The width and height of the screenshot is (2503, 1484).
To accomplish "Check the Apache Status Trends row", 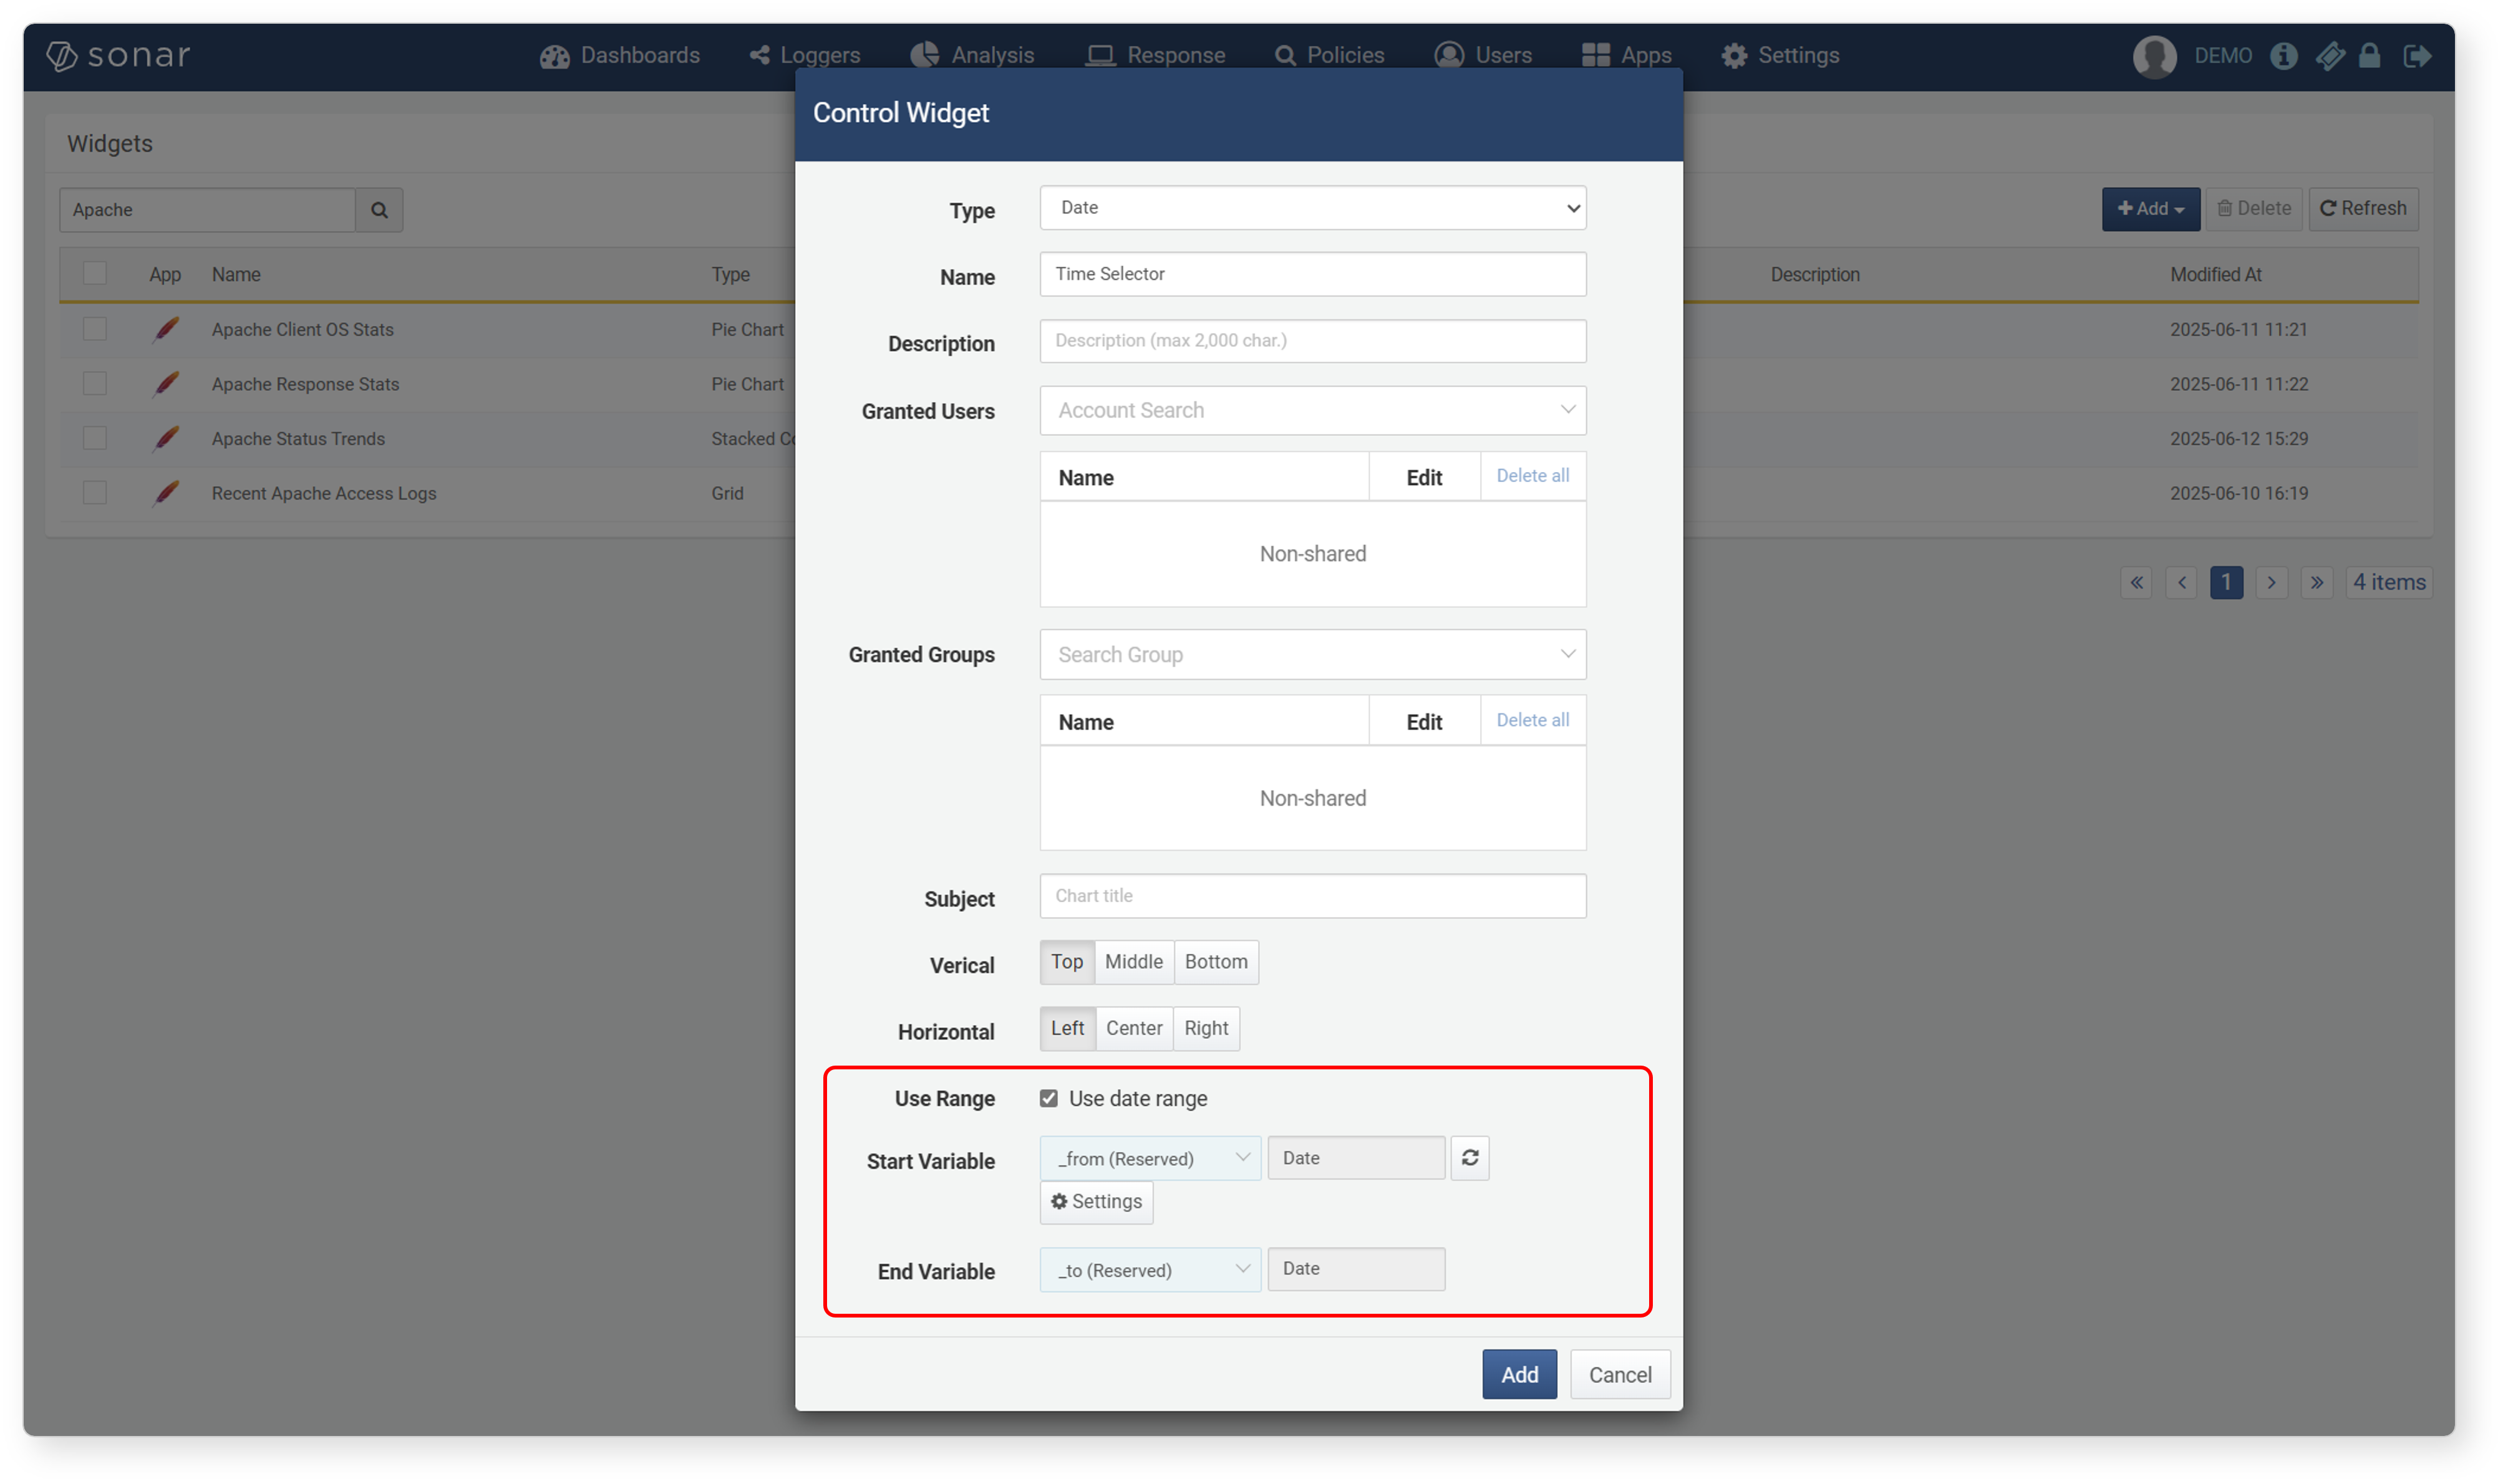I will click(95, 438).
